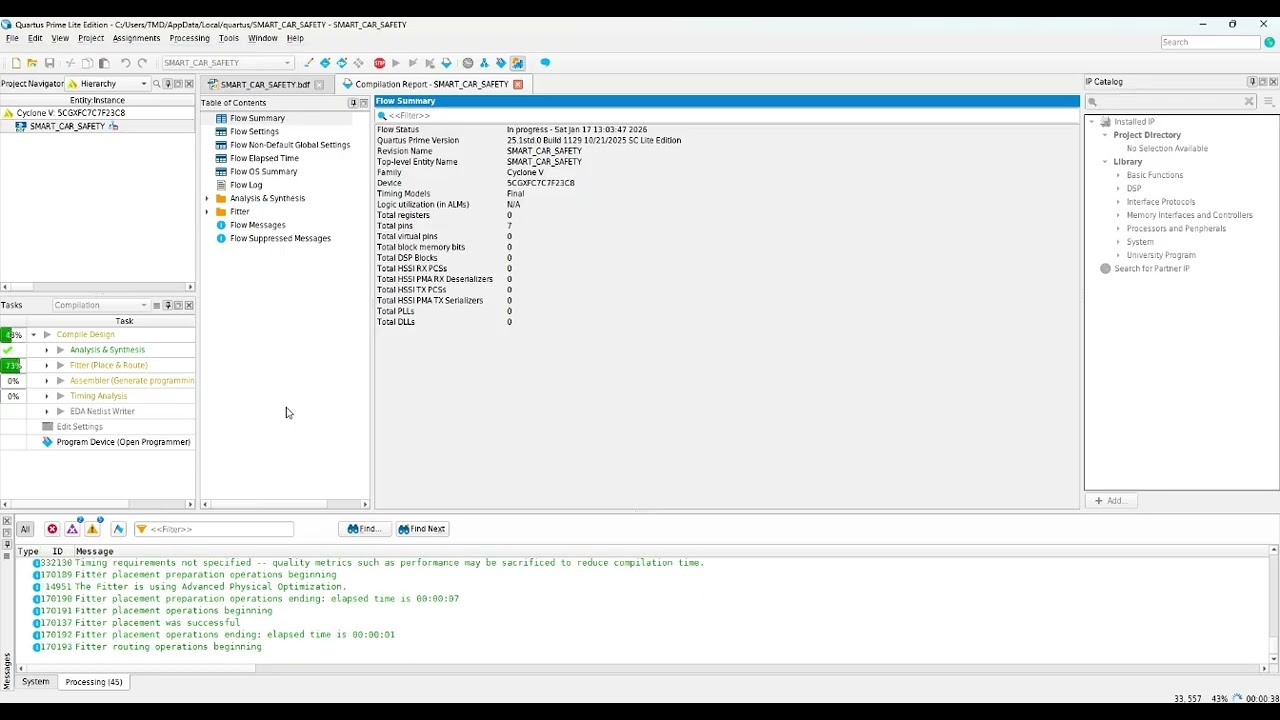Collapse the Compile Design task
The width and height of the screenshot is (1280, 720).
[x=33, y=335]
